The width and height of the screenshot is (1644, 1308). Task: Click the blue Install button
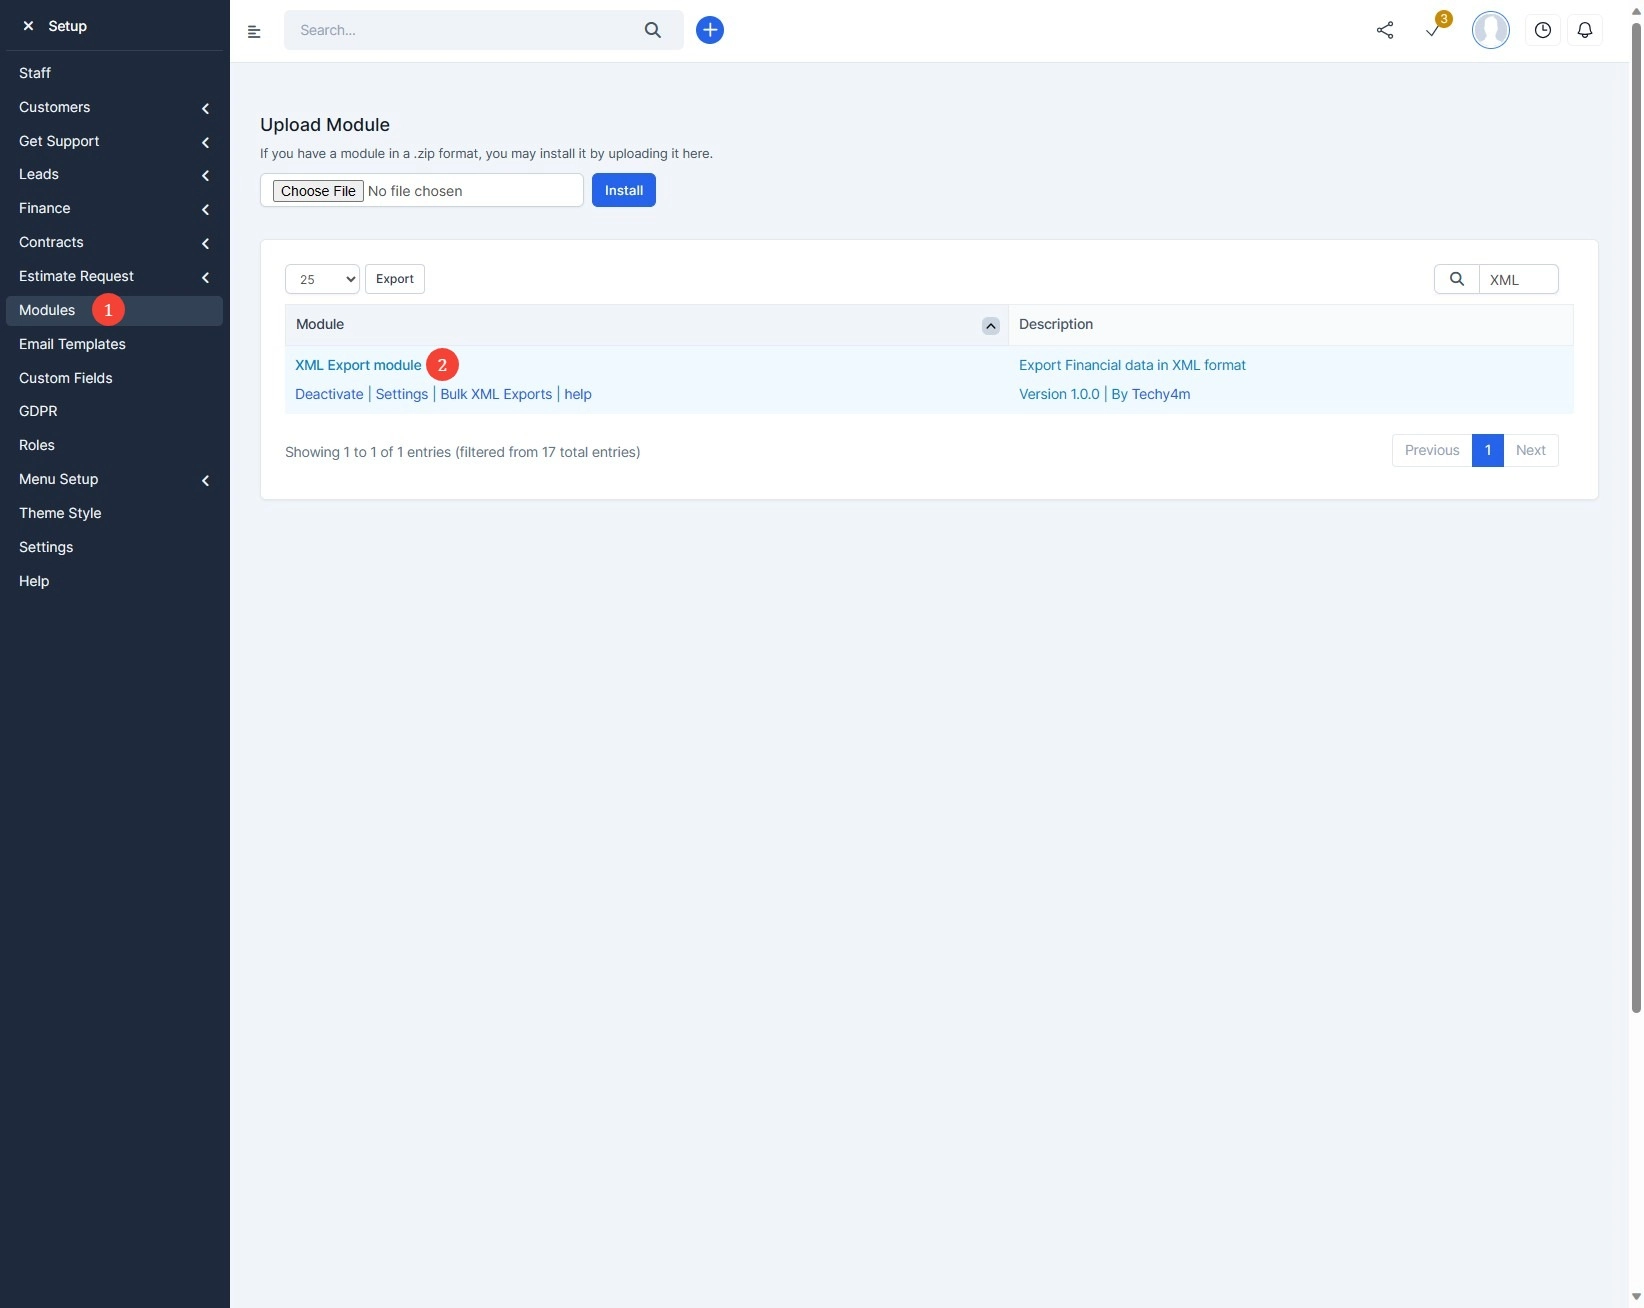[623, 190]
